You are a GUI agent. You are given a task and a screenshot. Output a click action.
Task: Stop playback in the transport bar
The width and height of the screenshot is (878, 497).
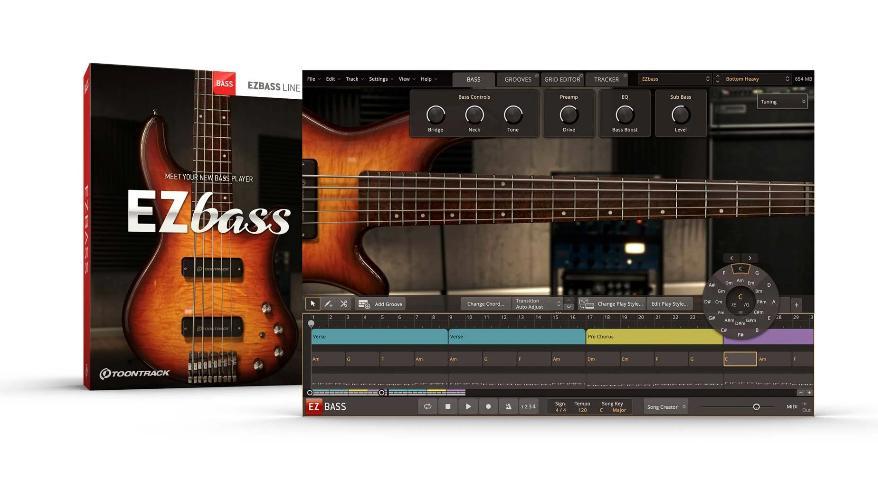tap(447, 407)
